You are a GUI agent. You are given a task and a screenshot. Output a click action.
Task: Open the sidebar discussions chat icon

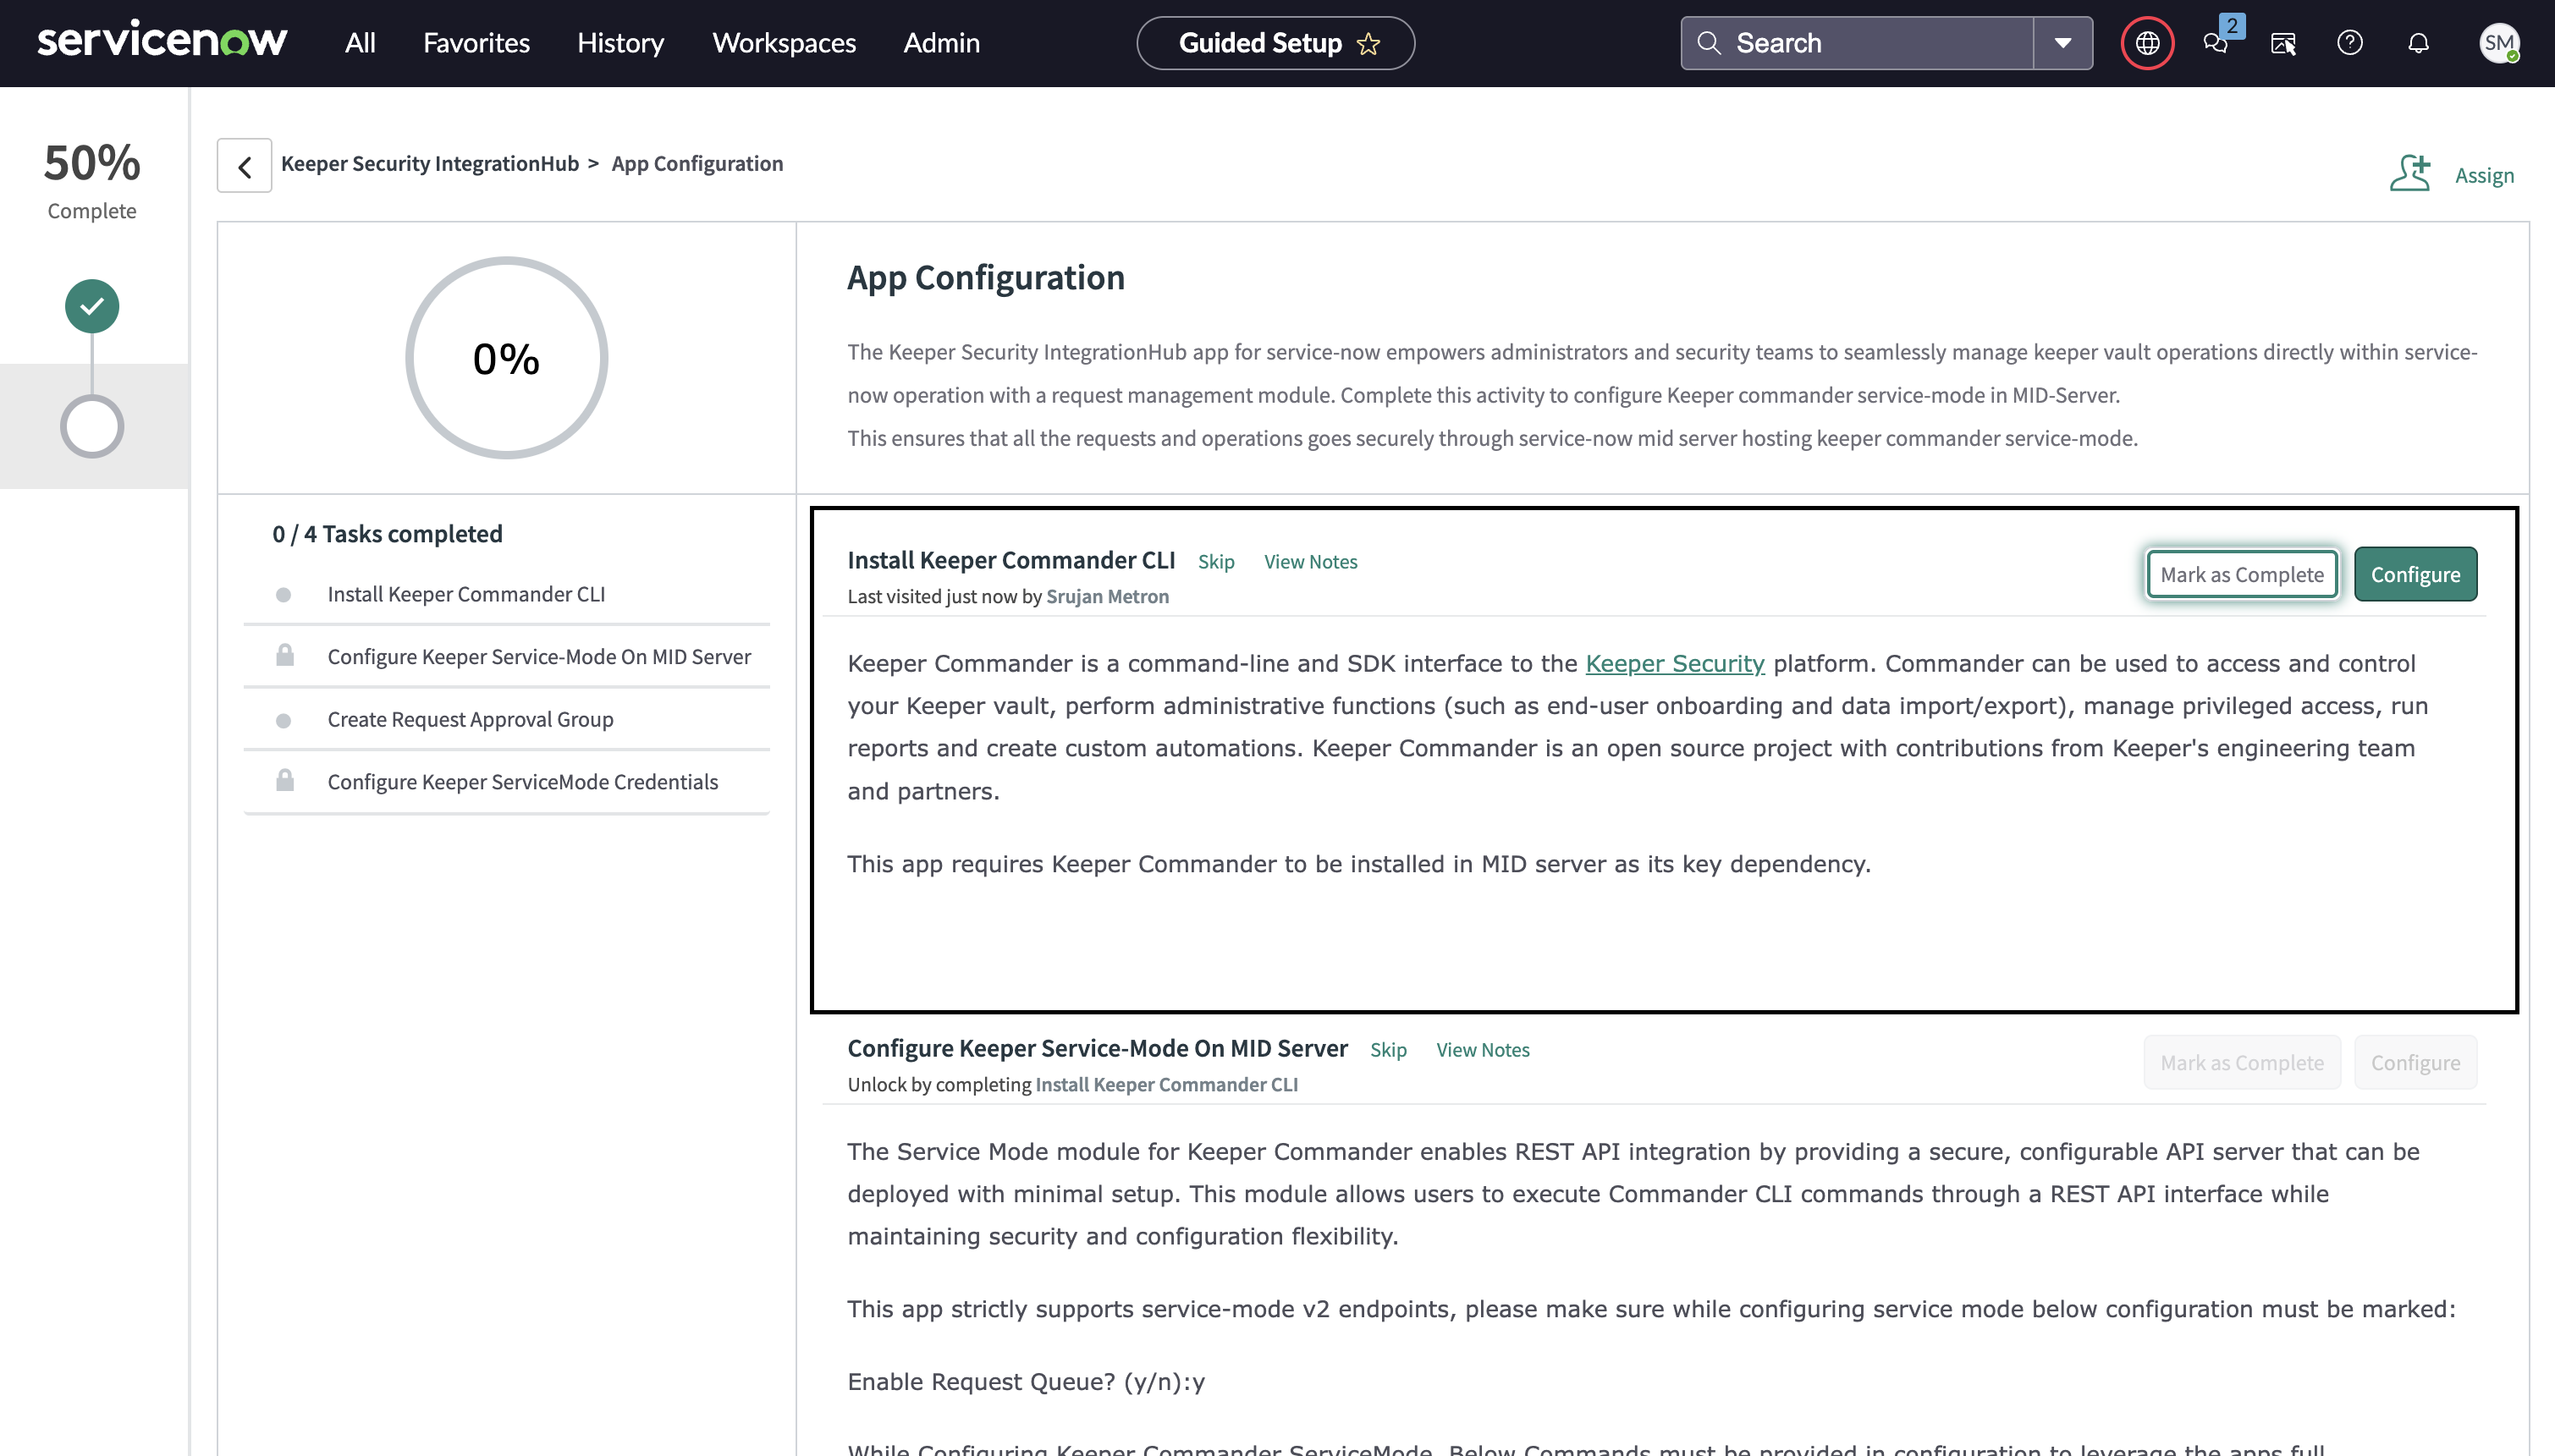click(2215, 43)
